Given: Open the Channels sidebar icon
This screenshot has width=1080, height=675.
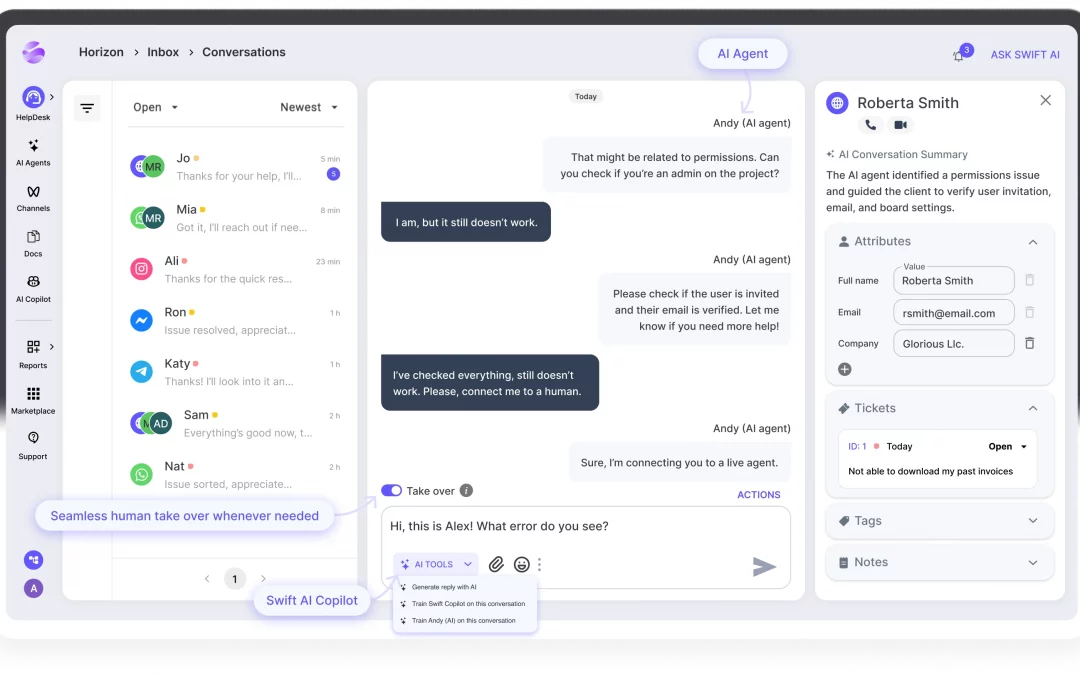Looking at the screenshot, I should pyautogui.click(x=33, y=192).
